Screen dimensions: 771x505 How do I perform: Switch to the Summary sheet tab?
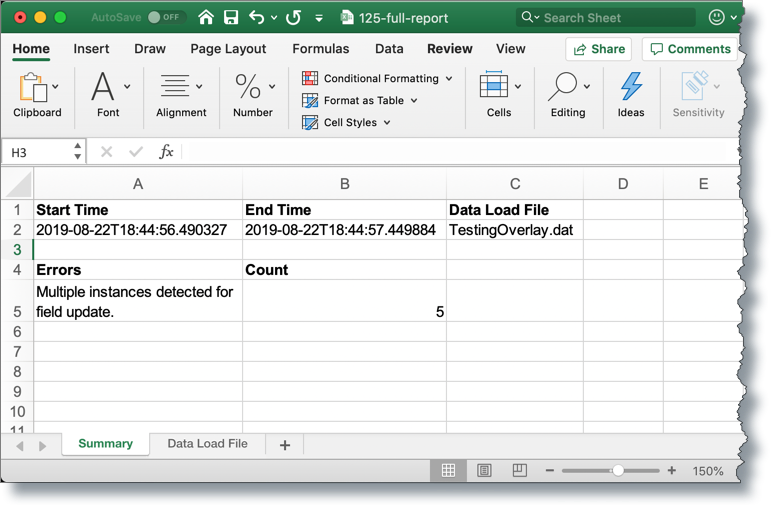click(106, 444)
